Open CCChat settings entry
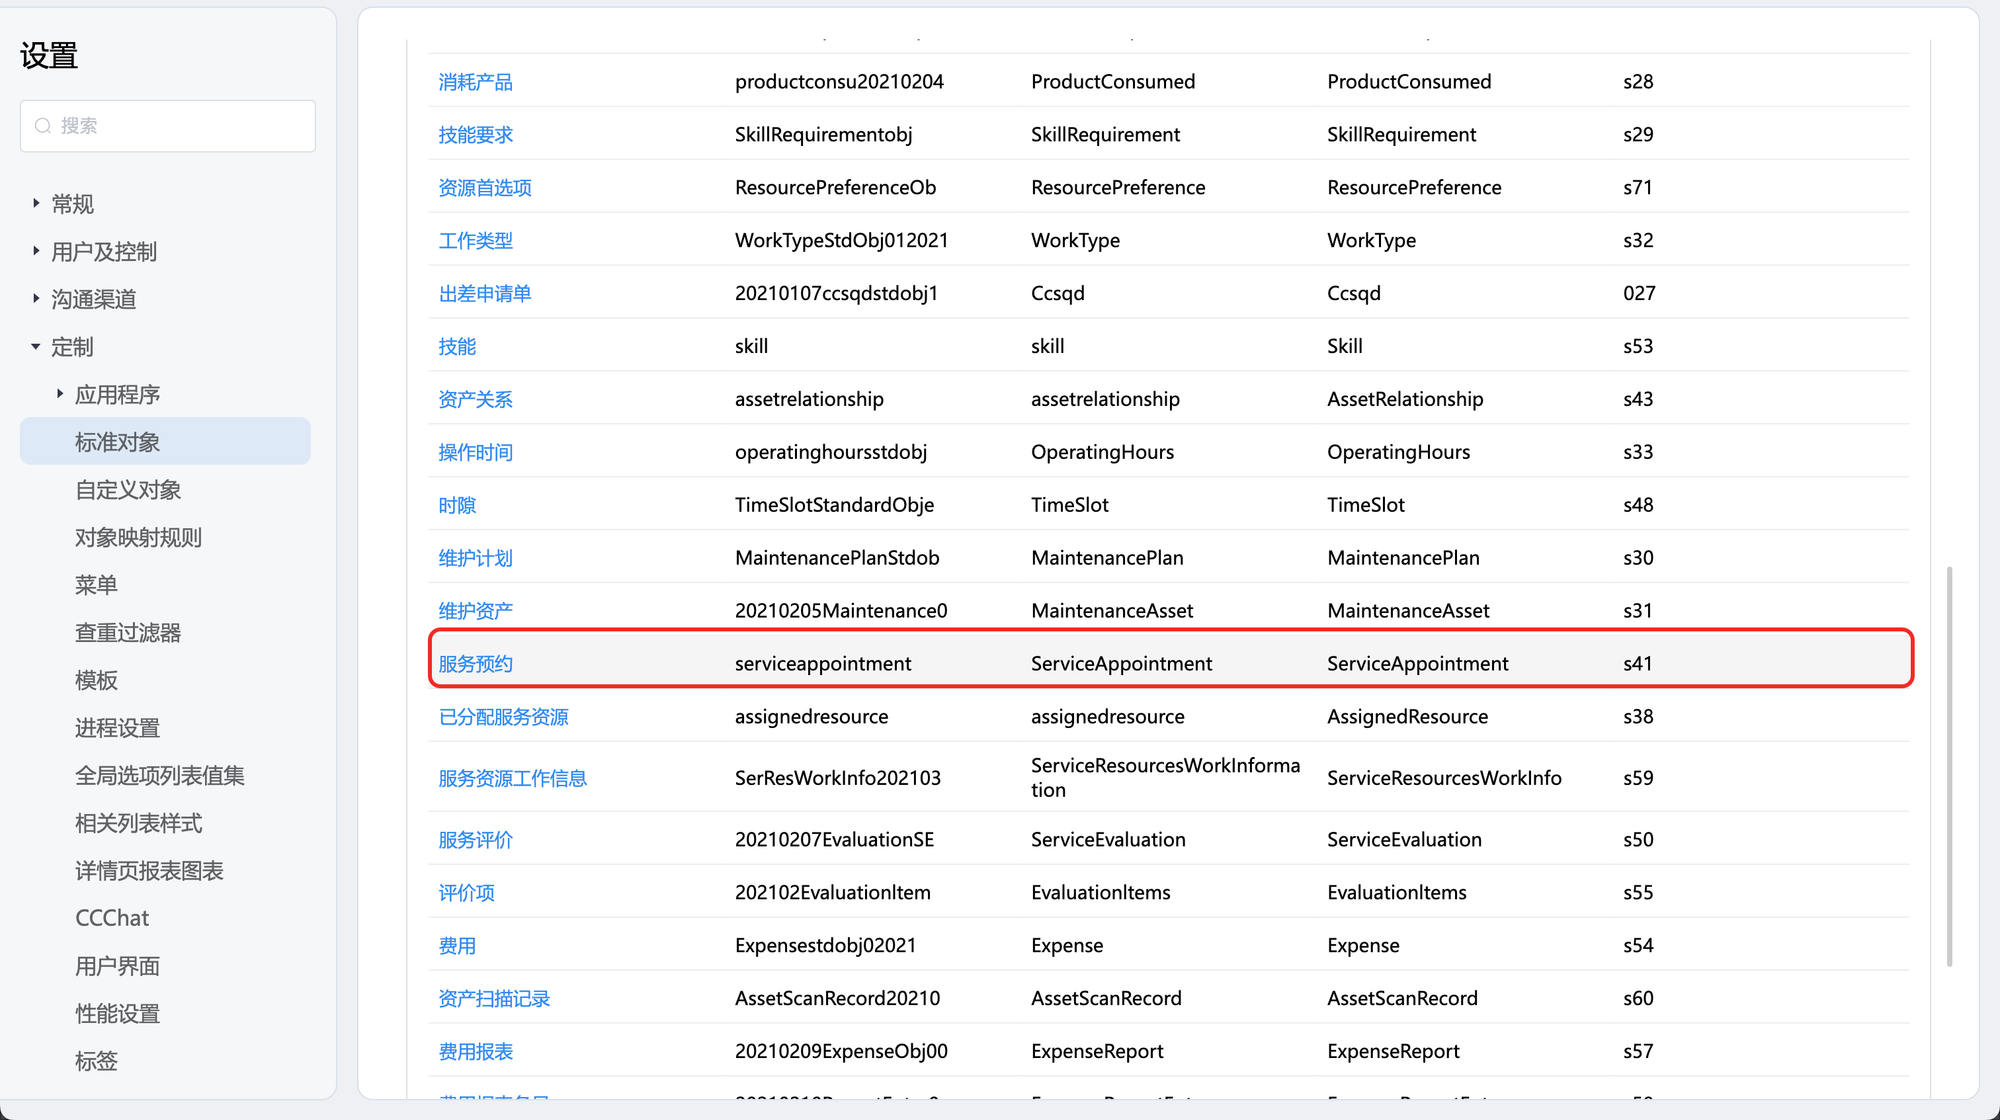This screenshot has height=1120, width=2000. point(112,918)
